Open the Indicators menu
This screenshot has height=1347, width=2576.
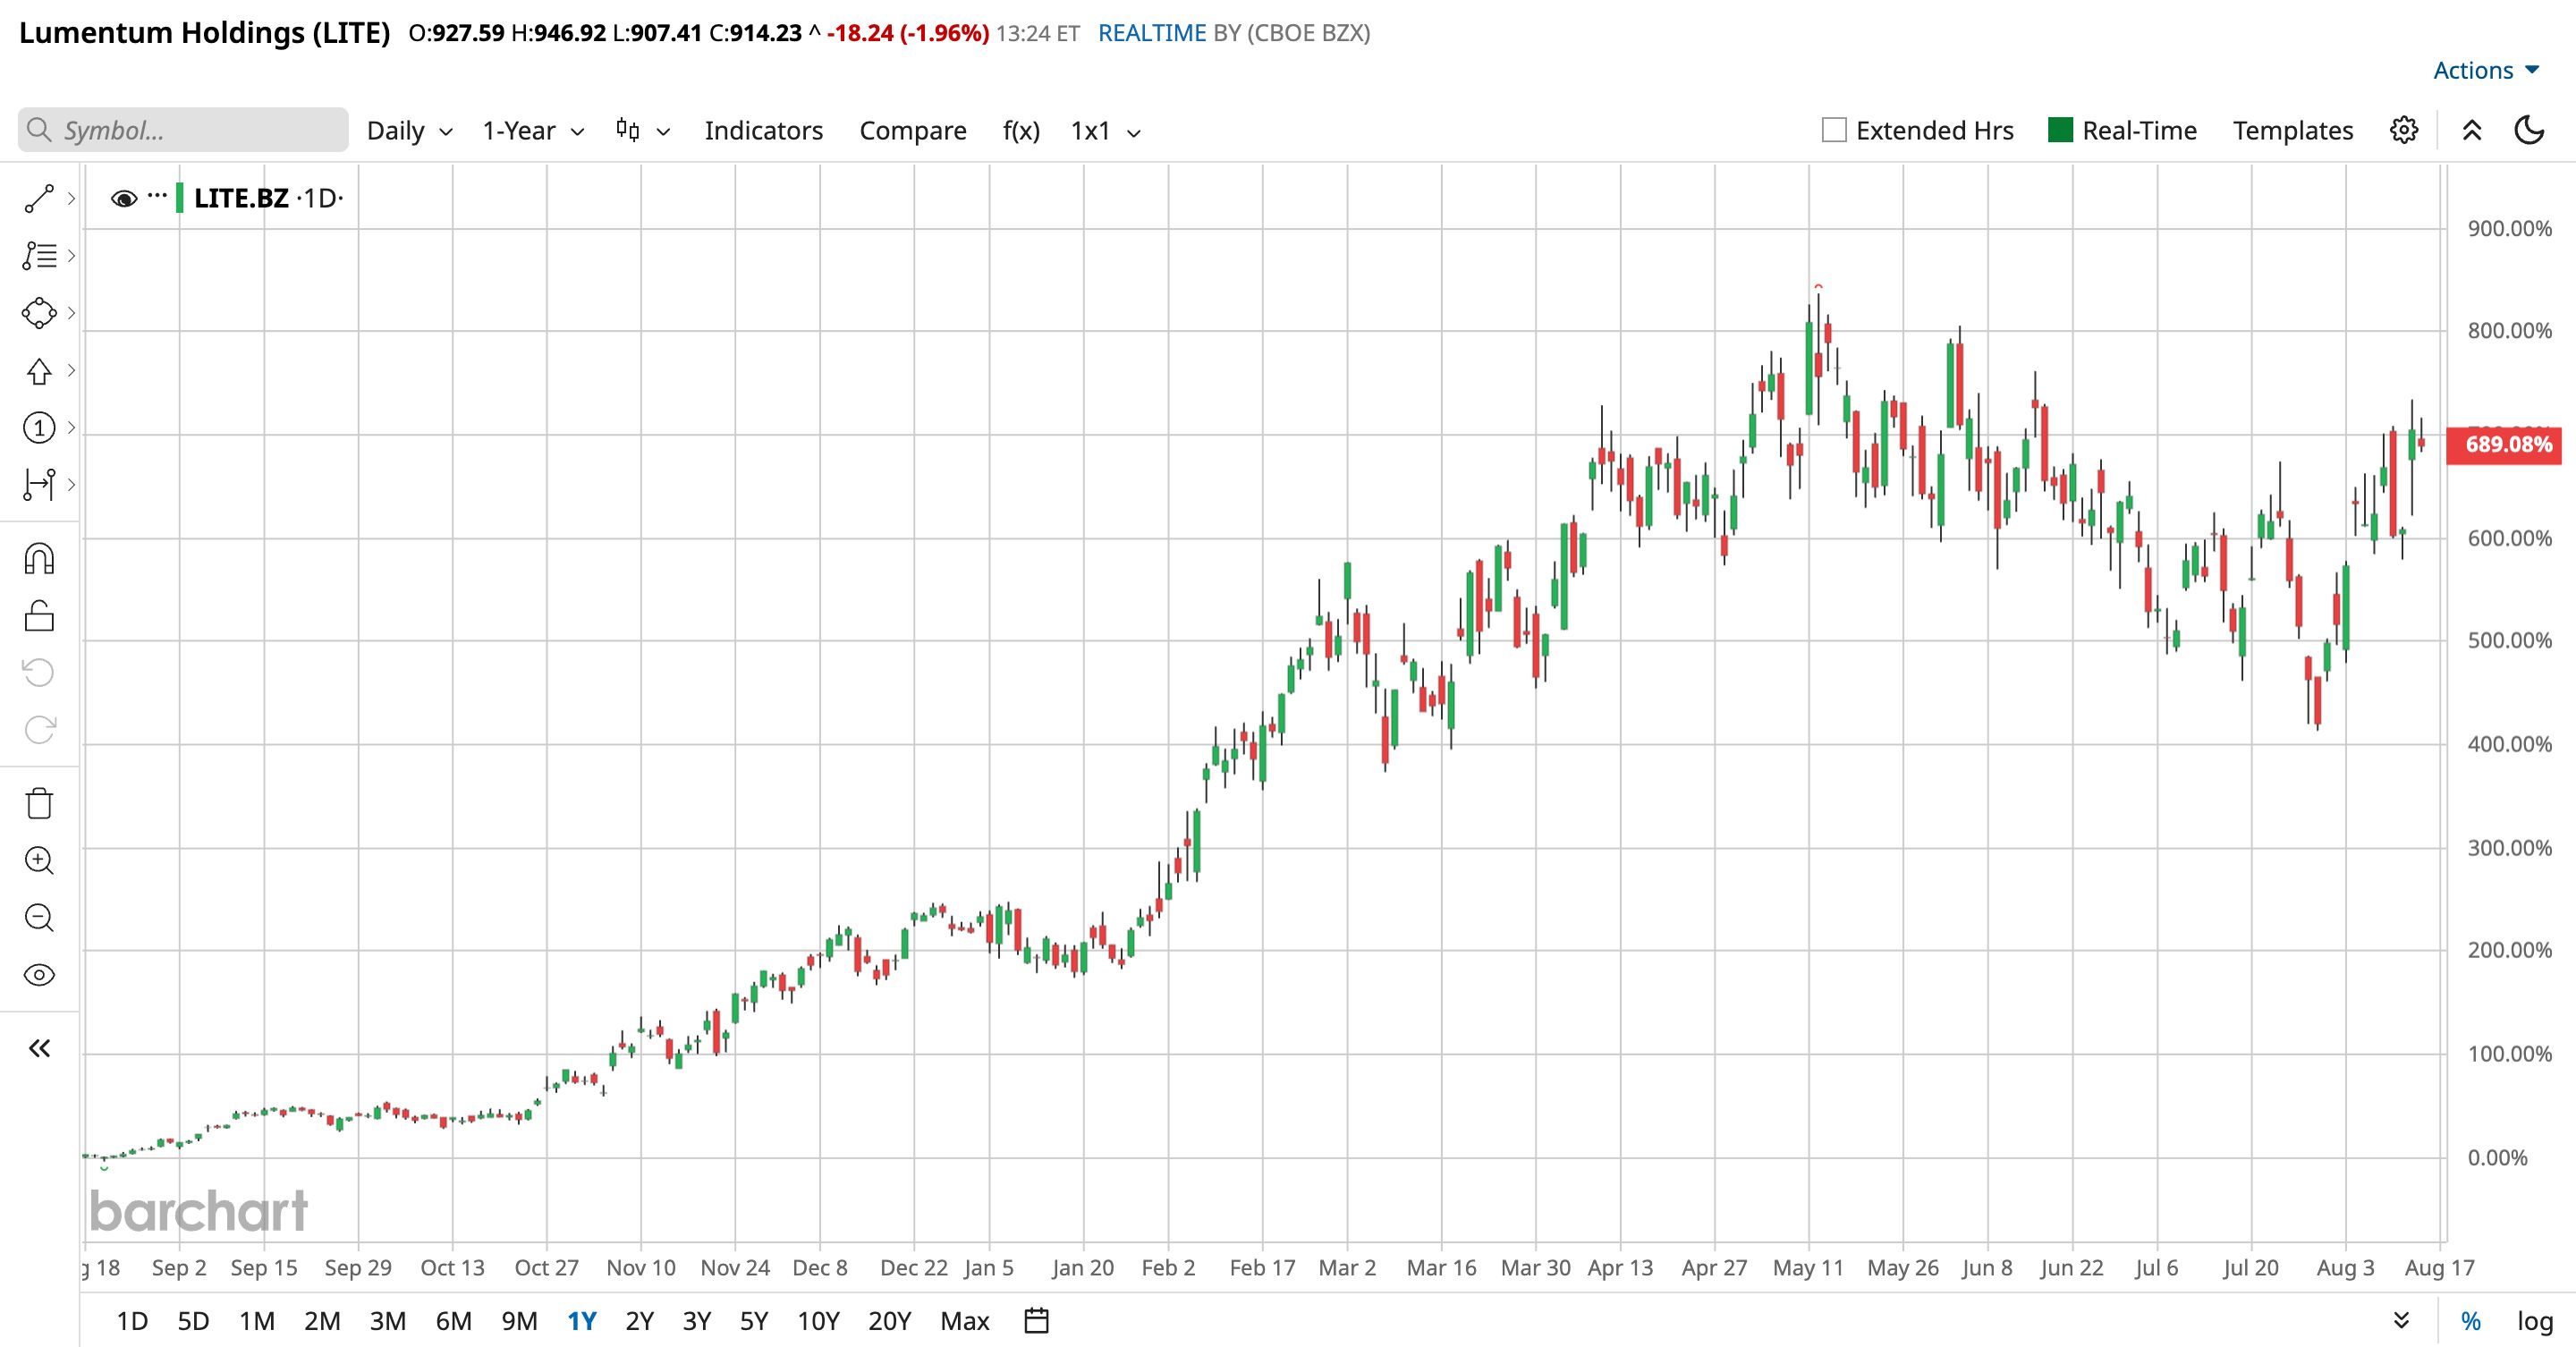click(x=763, y=131)
